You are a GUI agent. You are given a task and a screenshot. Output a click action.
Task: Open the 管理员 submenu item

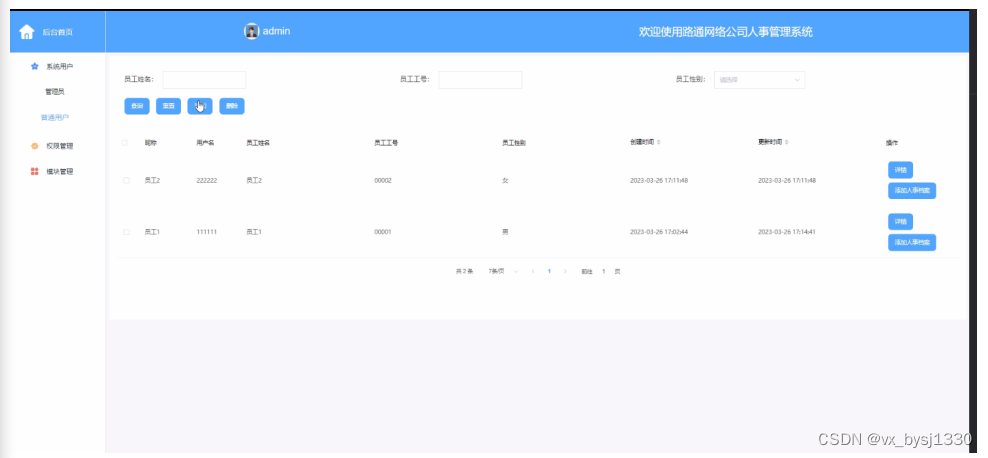tap(55, 92)
